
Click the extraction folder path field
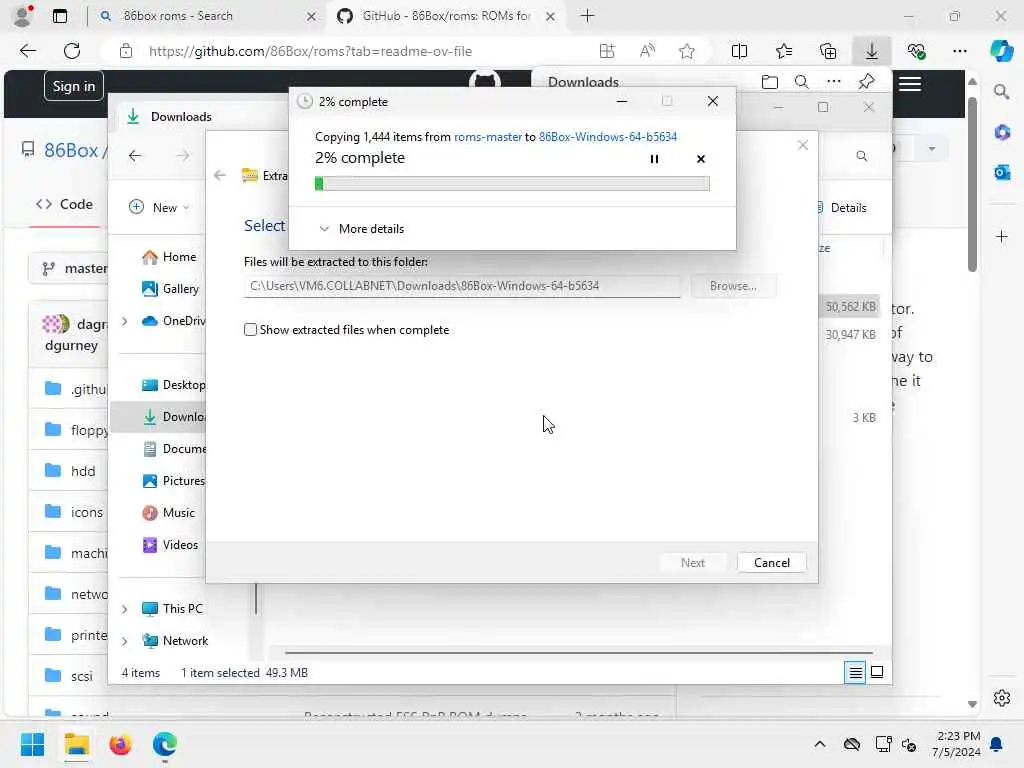click(x=462, y=286)
